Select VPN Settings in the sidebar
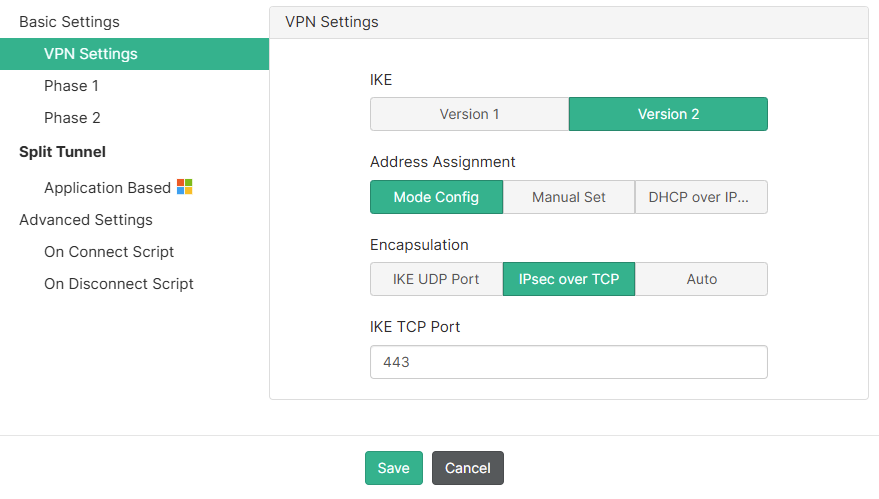This screenshot has height=499, width=879. pyautogui.click(x=91, y=54)
